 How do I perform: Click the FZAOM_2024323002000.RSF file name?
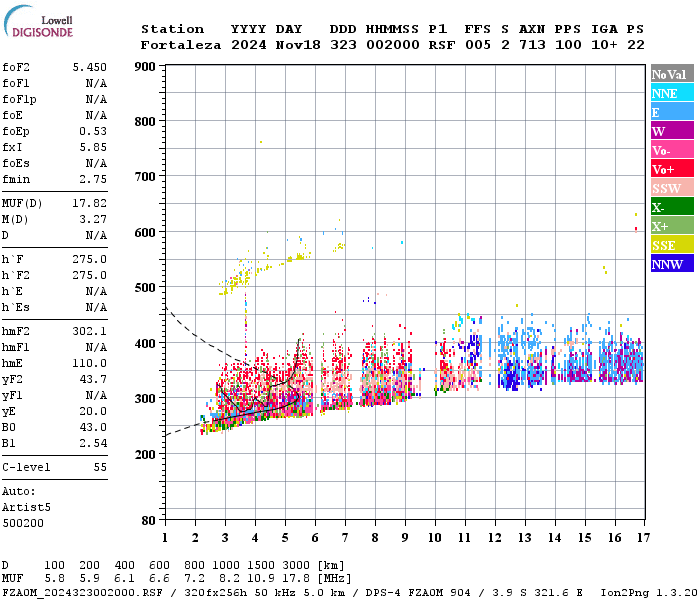click(x=83, y=592)
